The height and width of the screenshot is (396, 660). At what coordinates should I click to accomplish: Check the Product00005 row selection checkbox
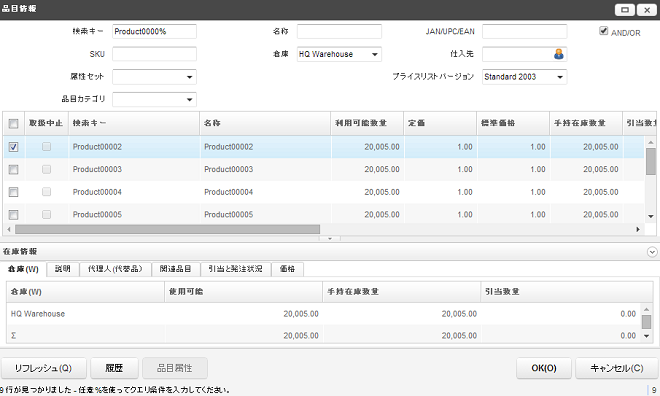click(x=13, y=215)
